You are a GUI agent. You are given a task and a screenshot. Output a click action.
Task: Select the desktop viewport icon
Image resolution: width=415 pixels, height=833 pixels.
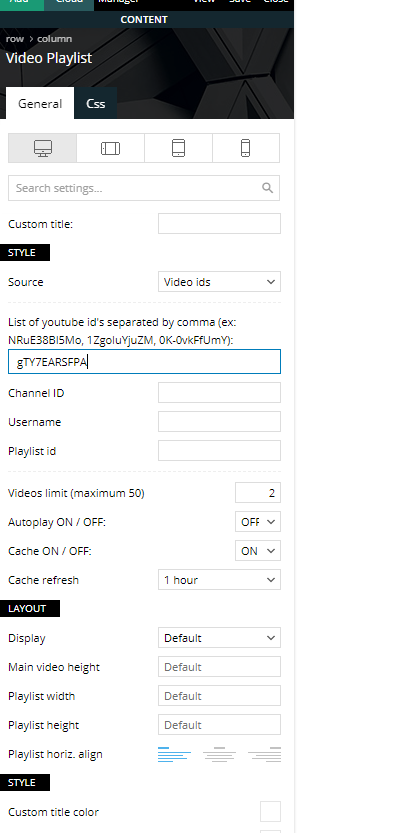tap(43, 148)
